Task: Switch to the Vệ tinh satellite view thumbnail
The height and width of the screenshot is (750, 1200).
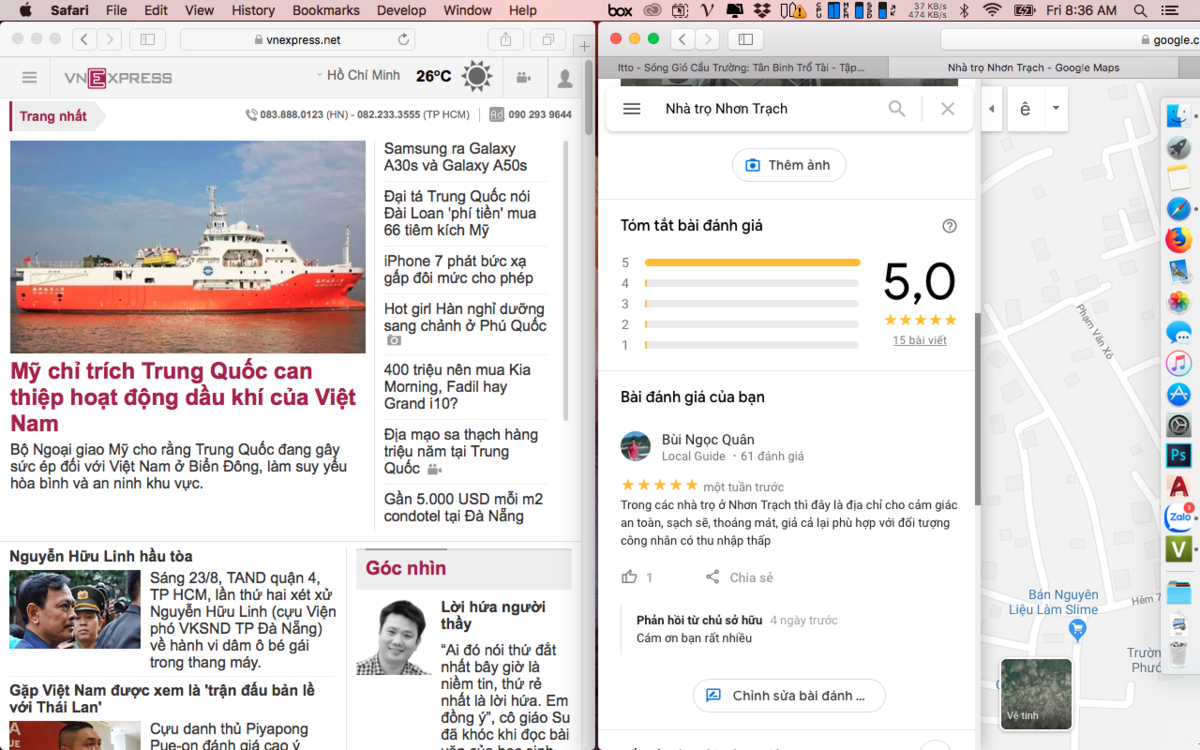Action: (1036, 694)
